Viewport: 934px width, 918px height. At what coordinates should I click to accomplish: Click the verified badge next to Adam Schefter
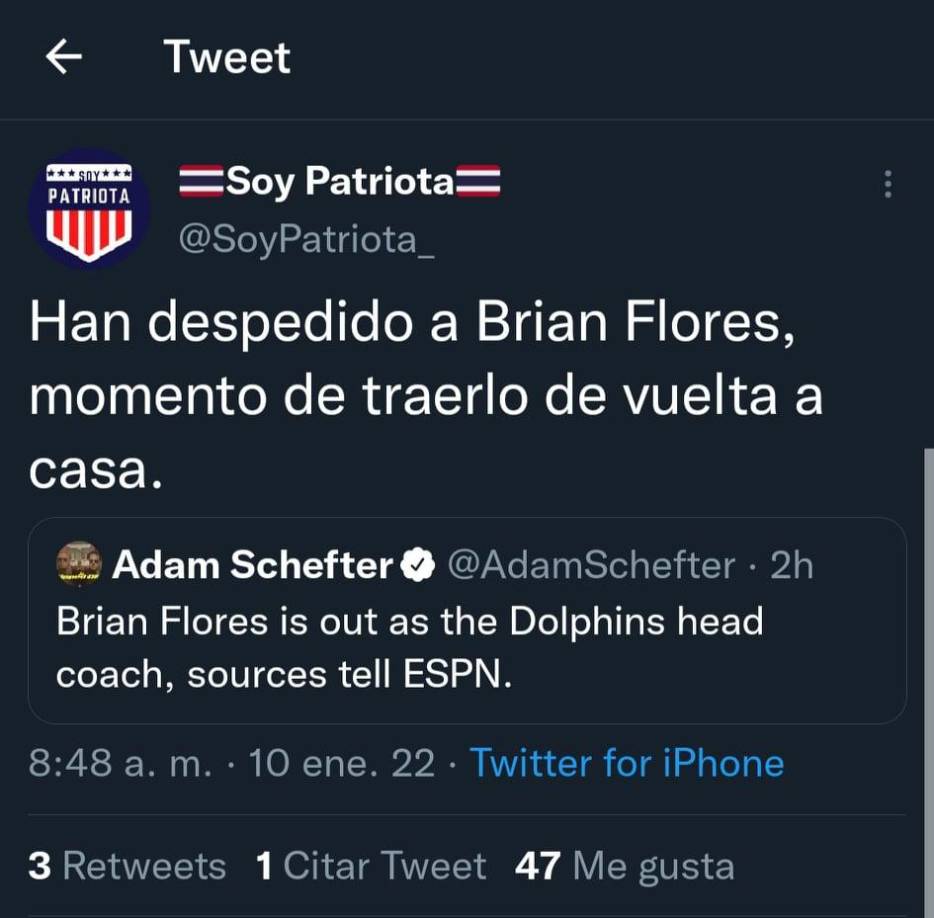[417, 564]
